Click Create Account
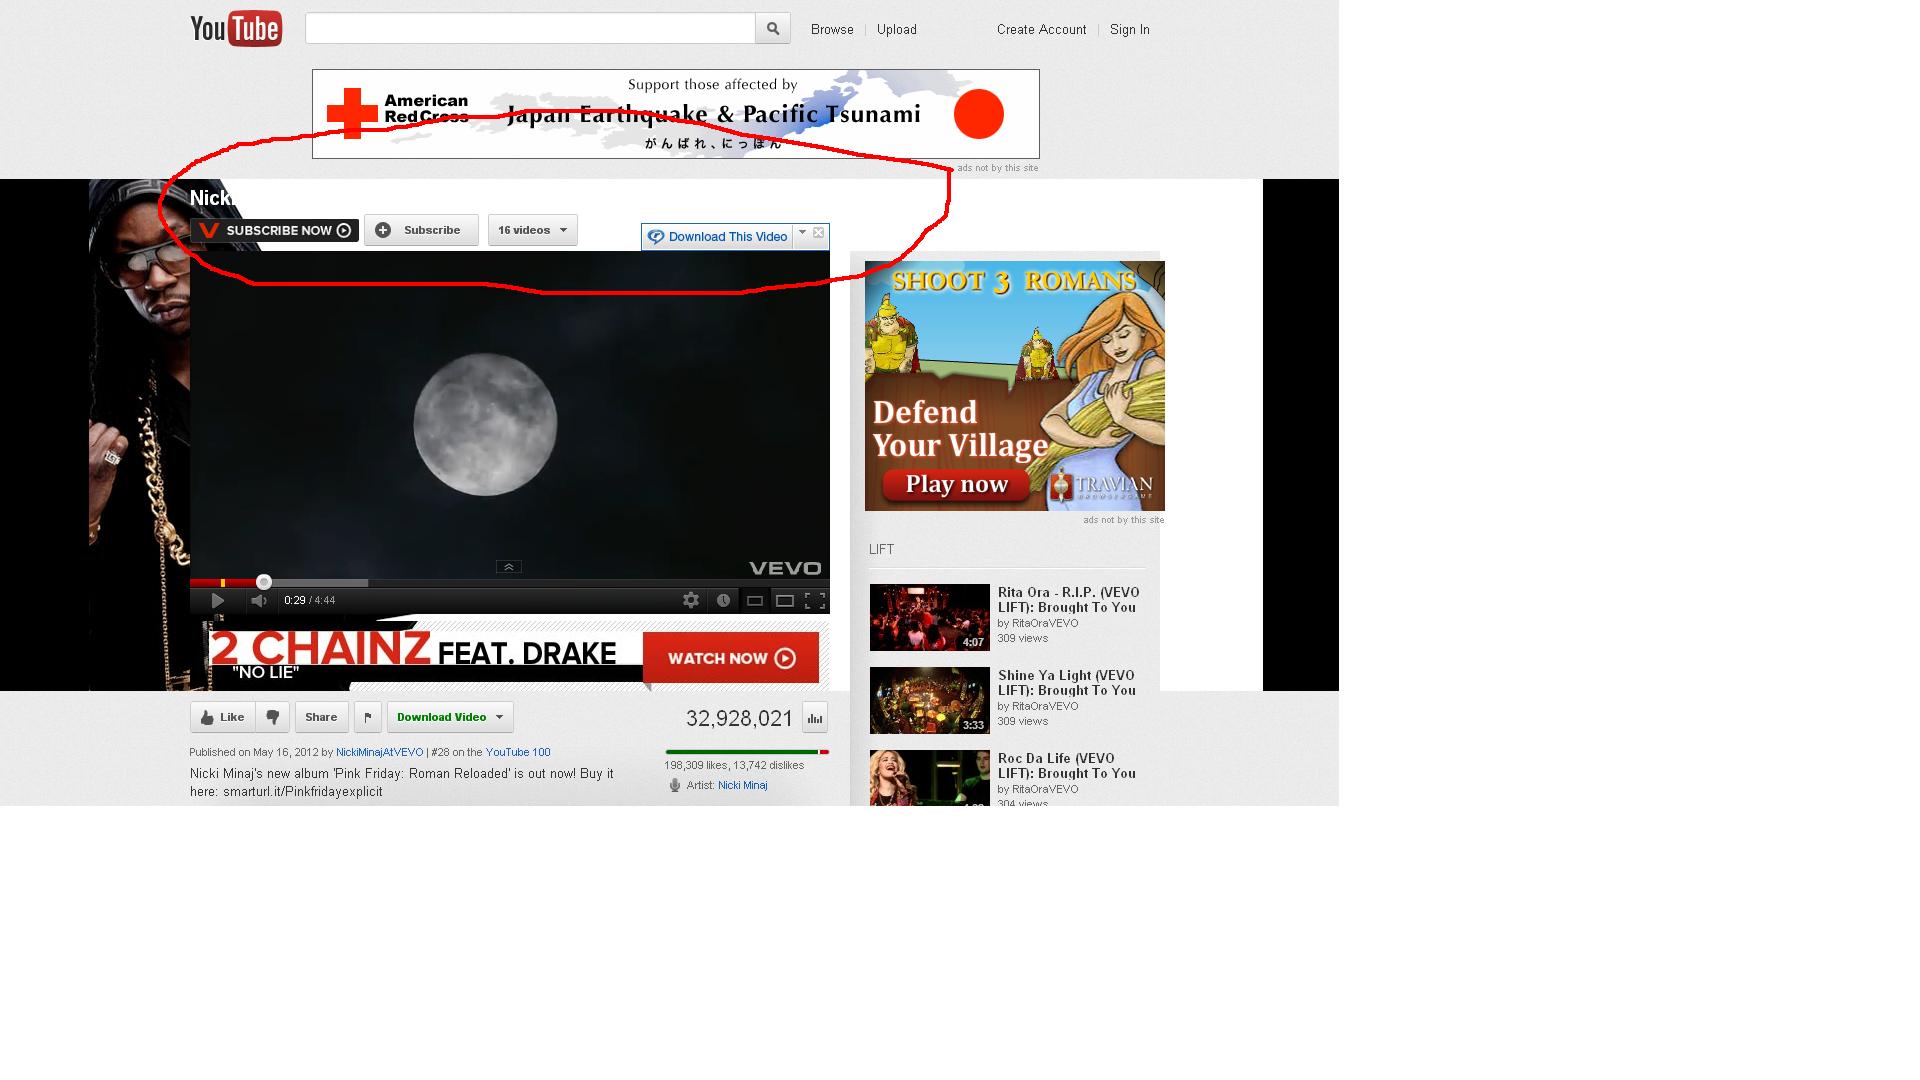This screenshot has width=1920, height=1080. pyautogui.click(x=1041, y=30)
